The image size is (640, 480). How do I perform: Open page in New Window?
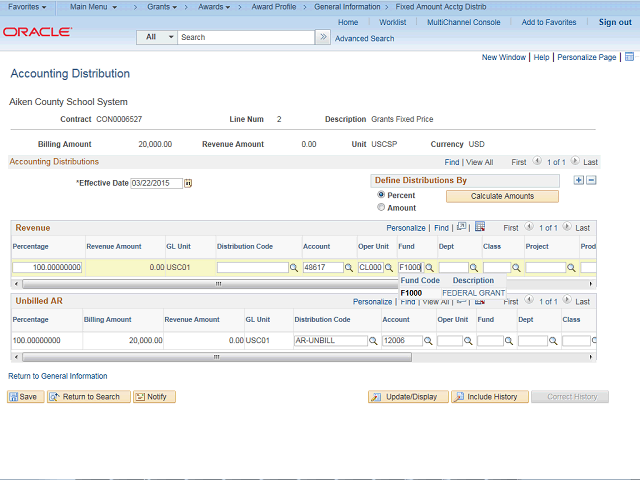pos(504,57)
